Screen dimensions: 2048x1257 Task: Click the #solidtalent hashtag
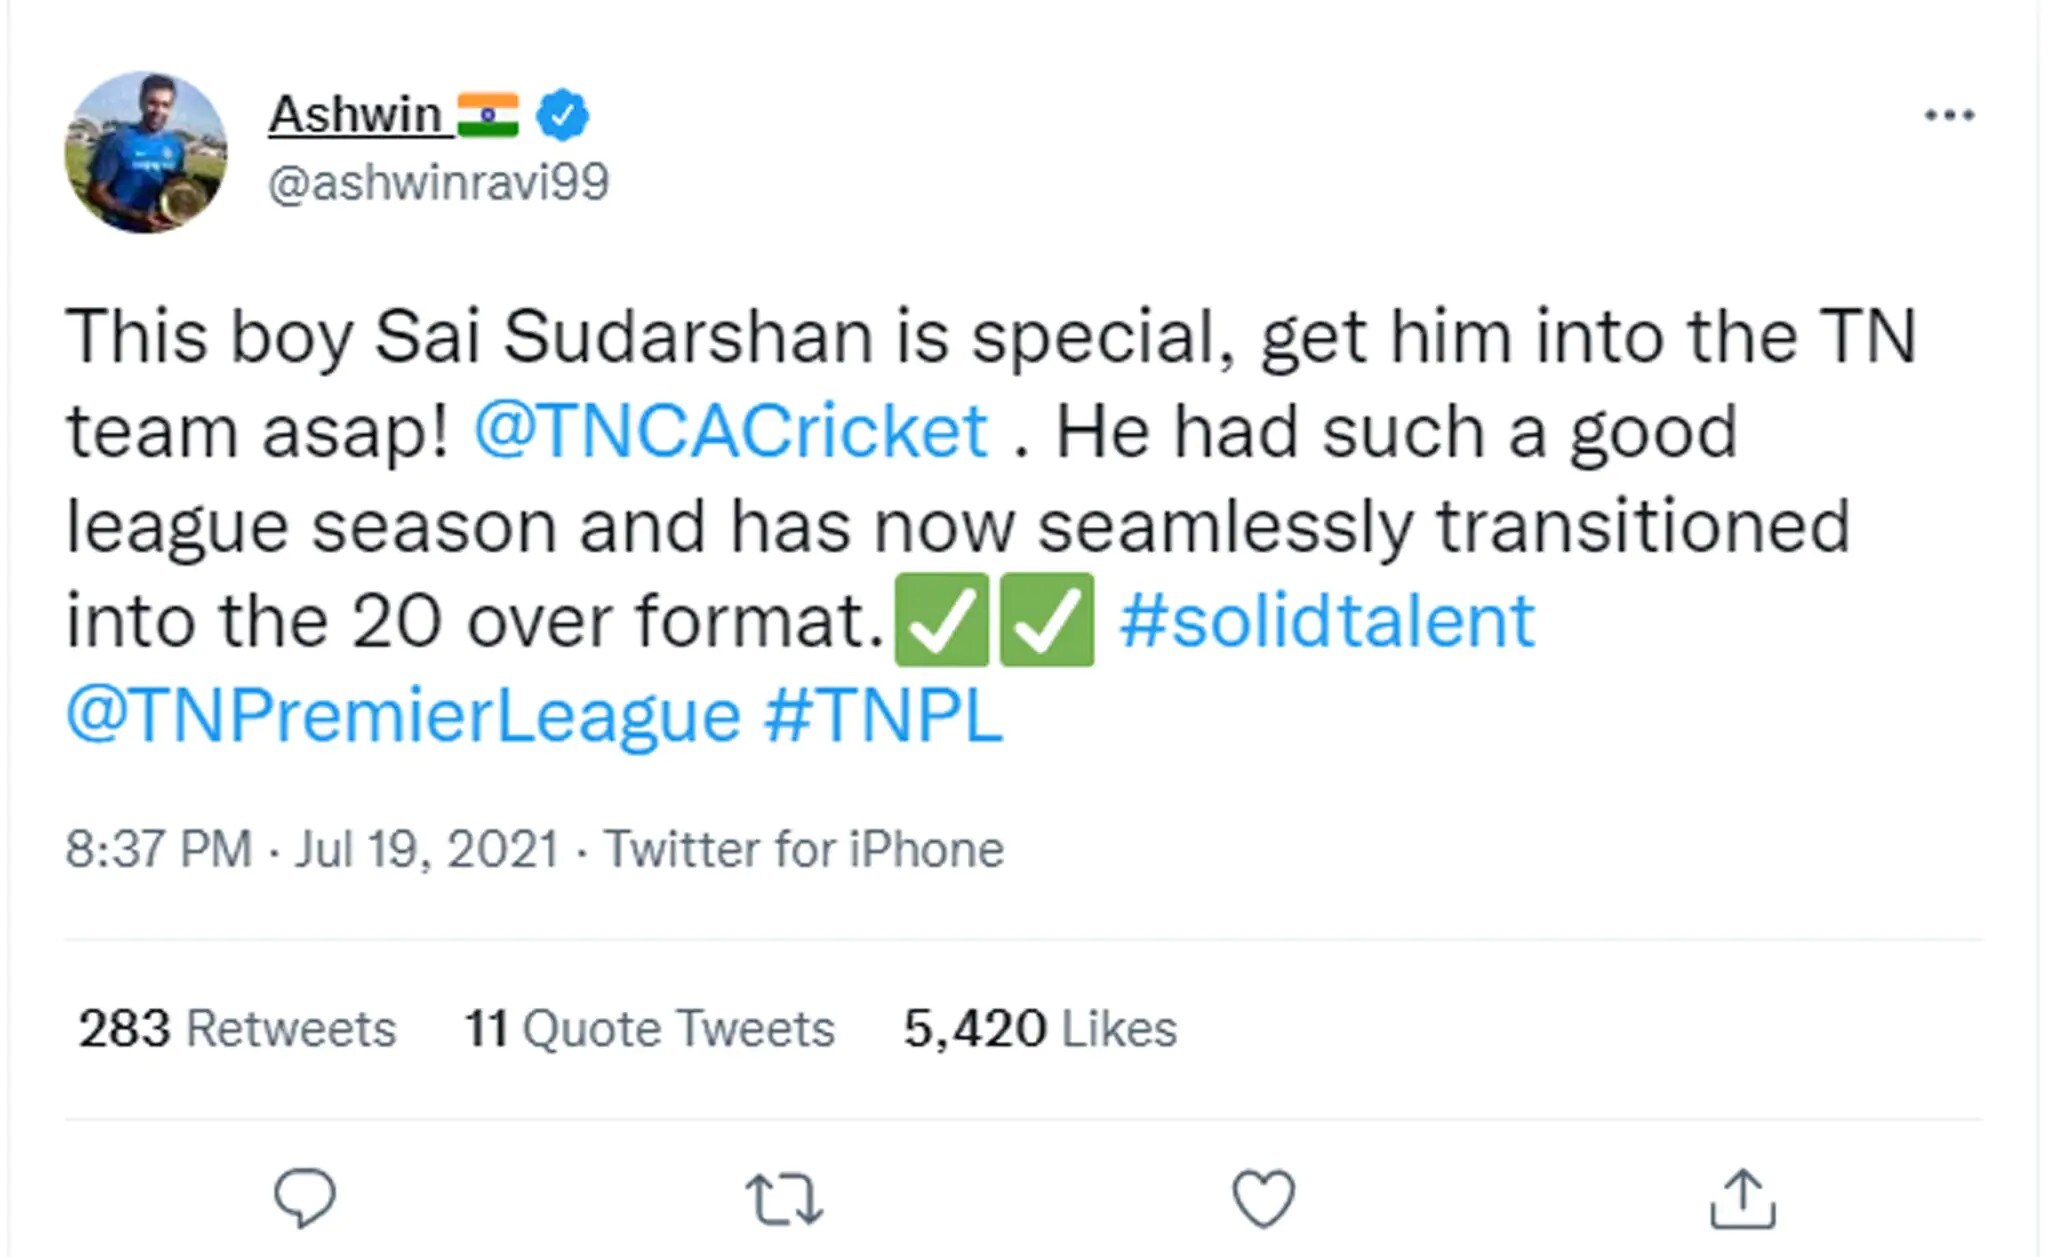(1326, 621)
